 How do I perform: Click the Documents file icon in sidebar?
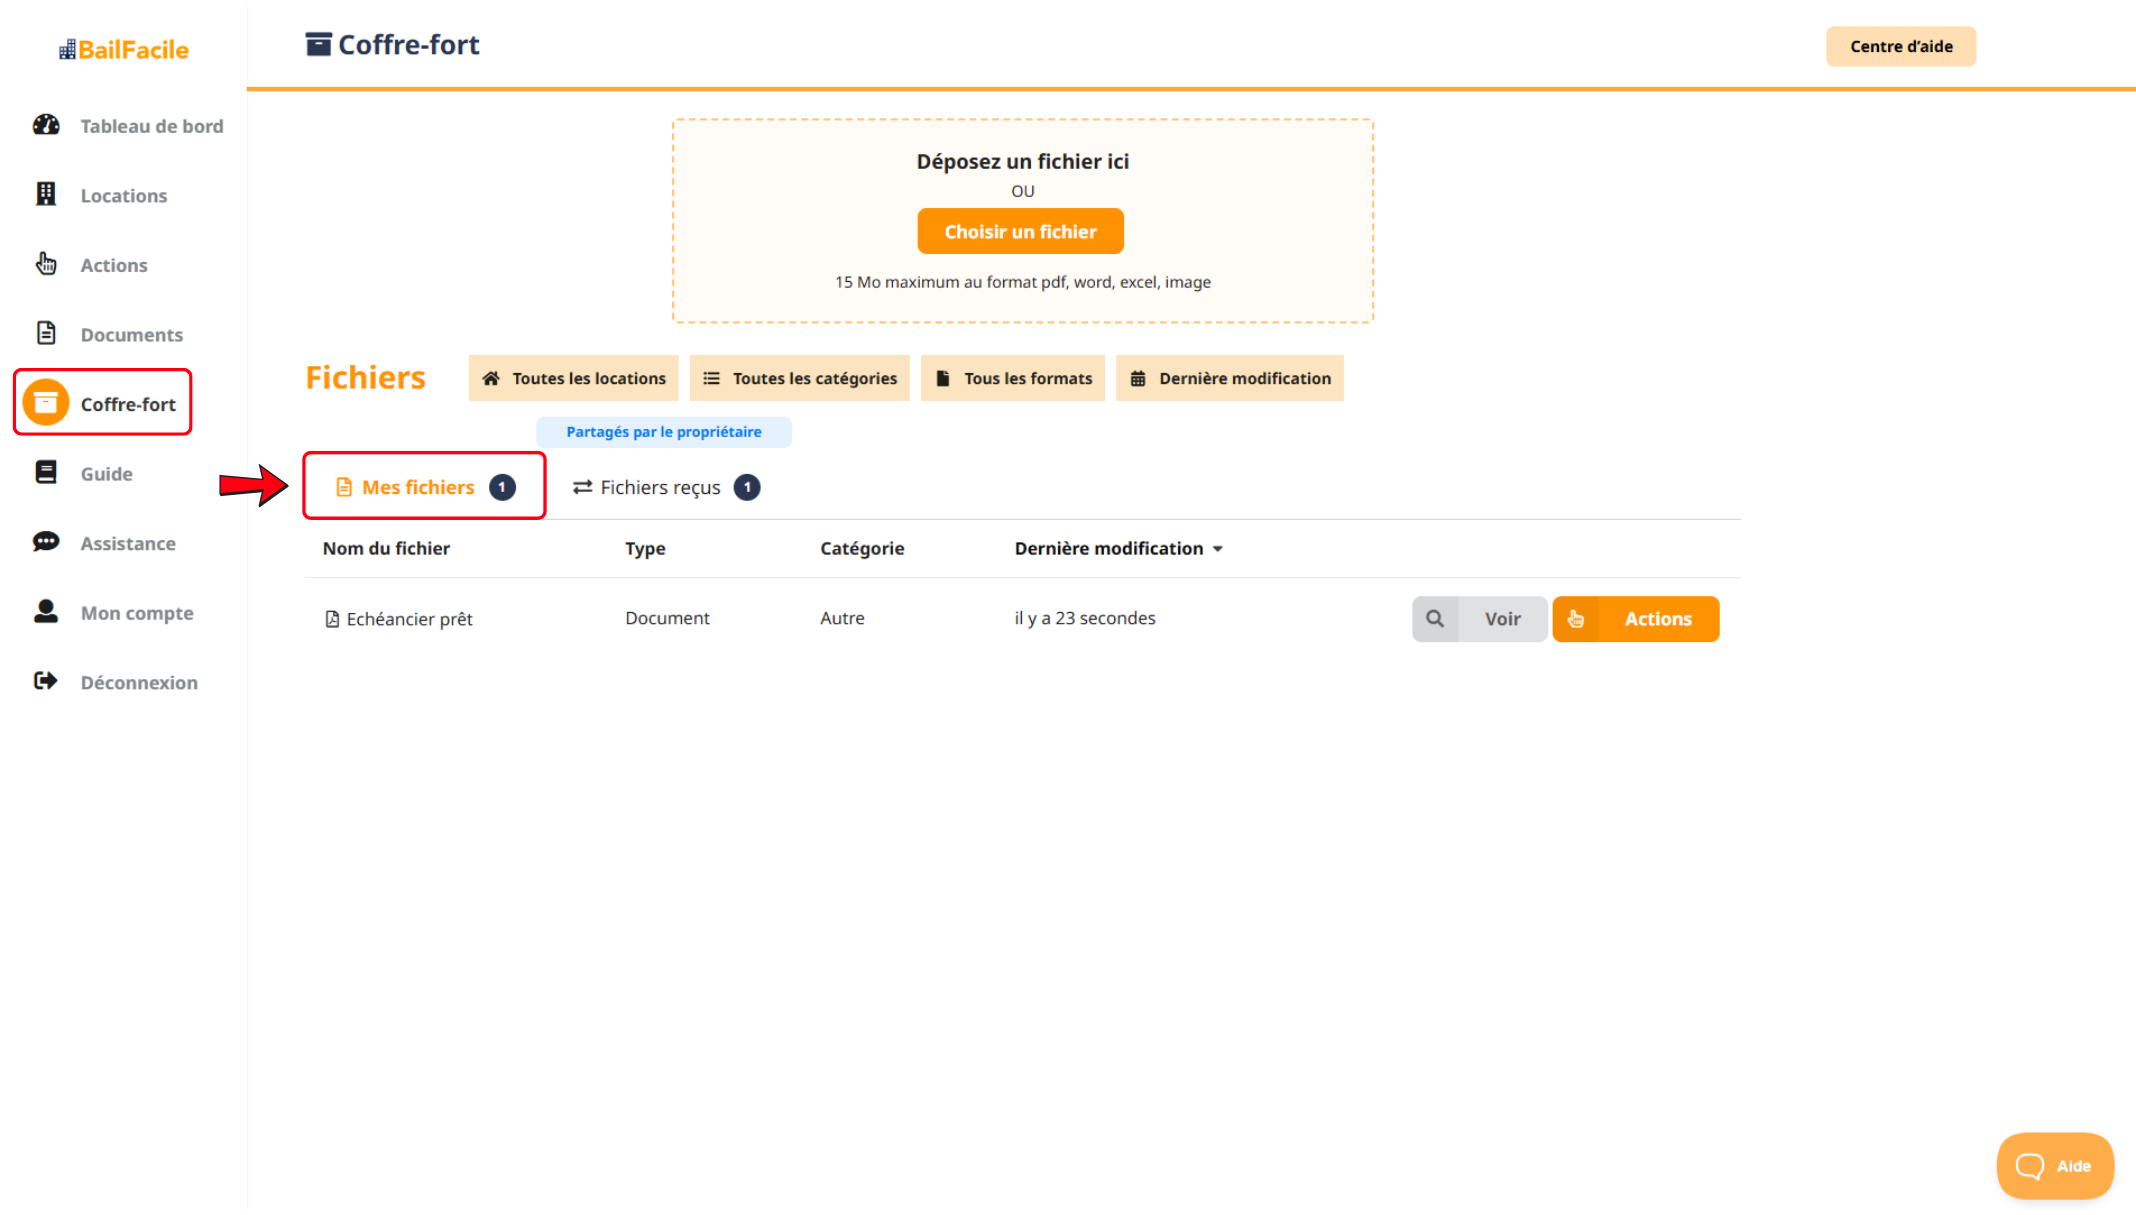(x=46, y=333)
